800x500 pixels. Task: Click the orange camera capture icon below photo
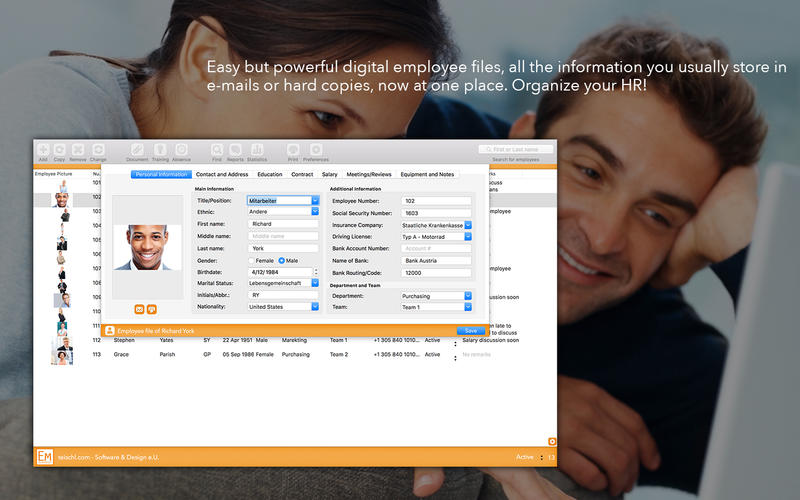pos(152,309)
